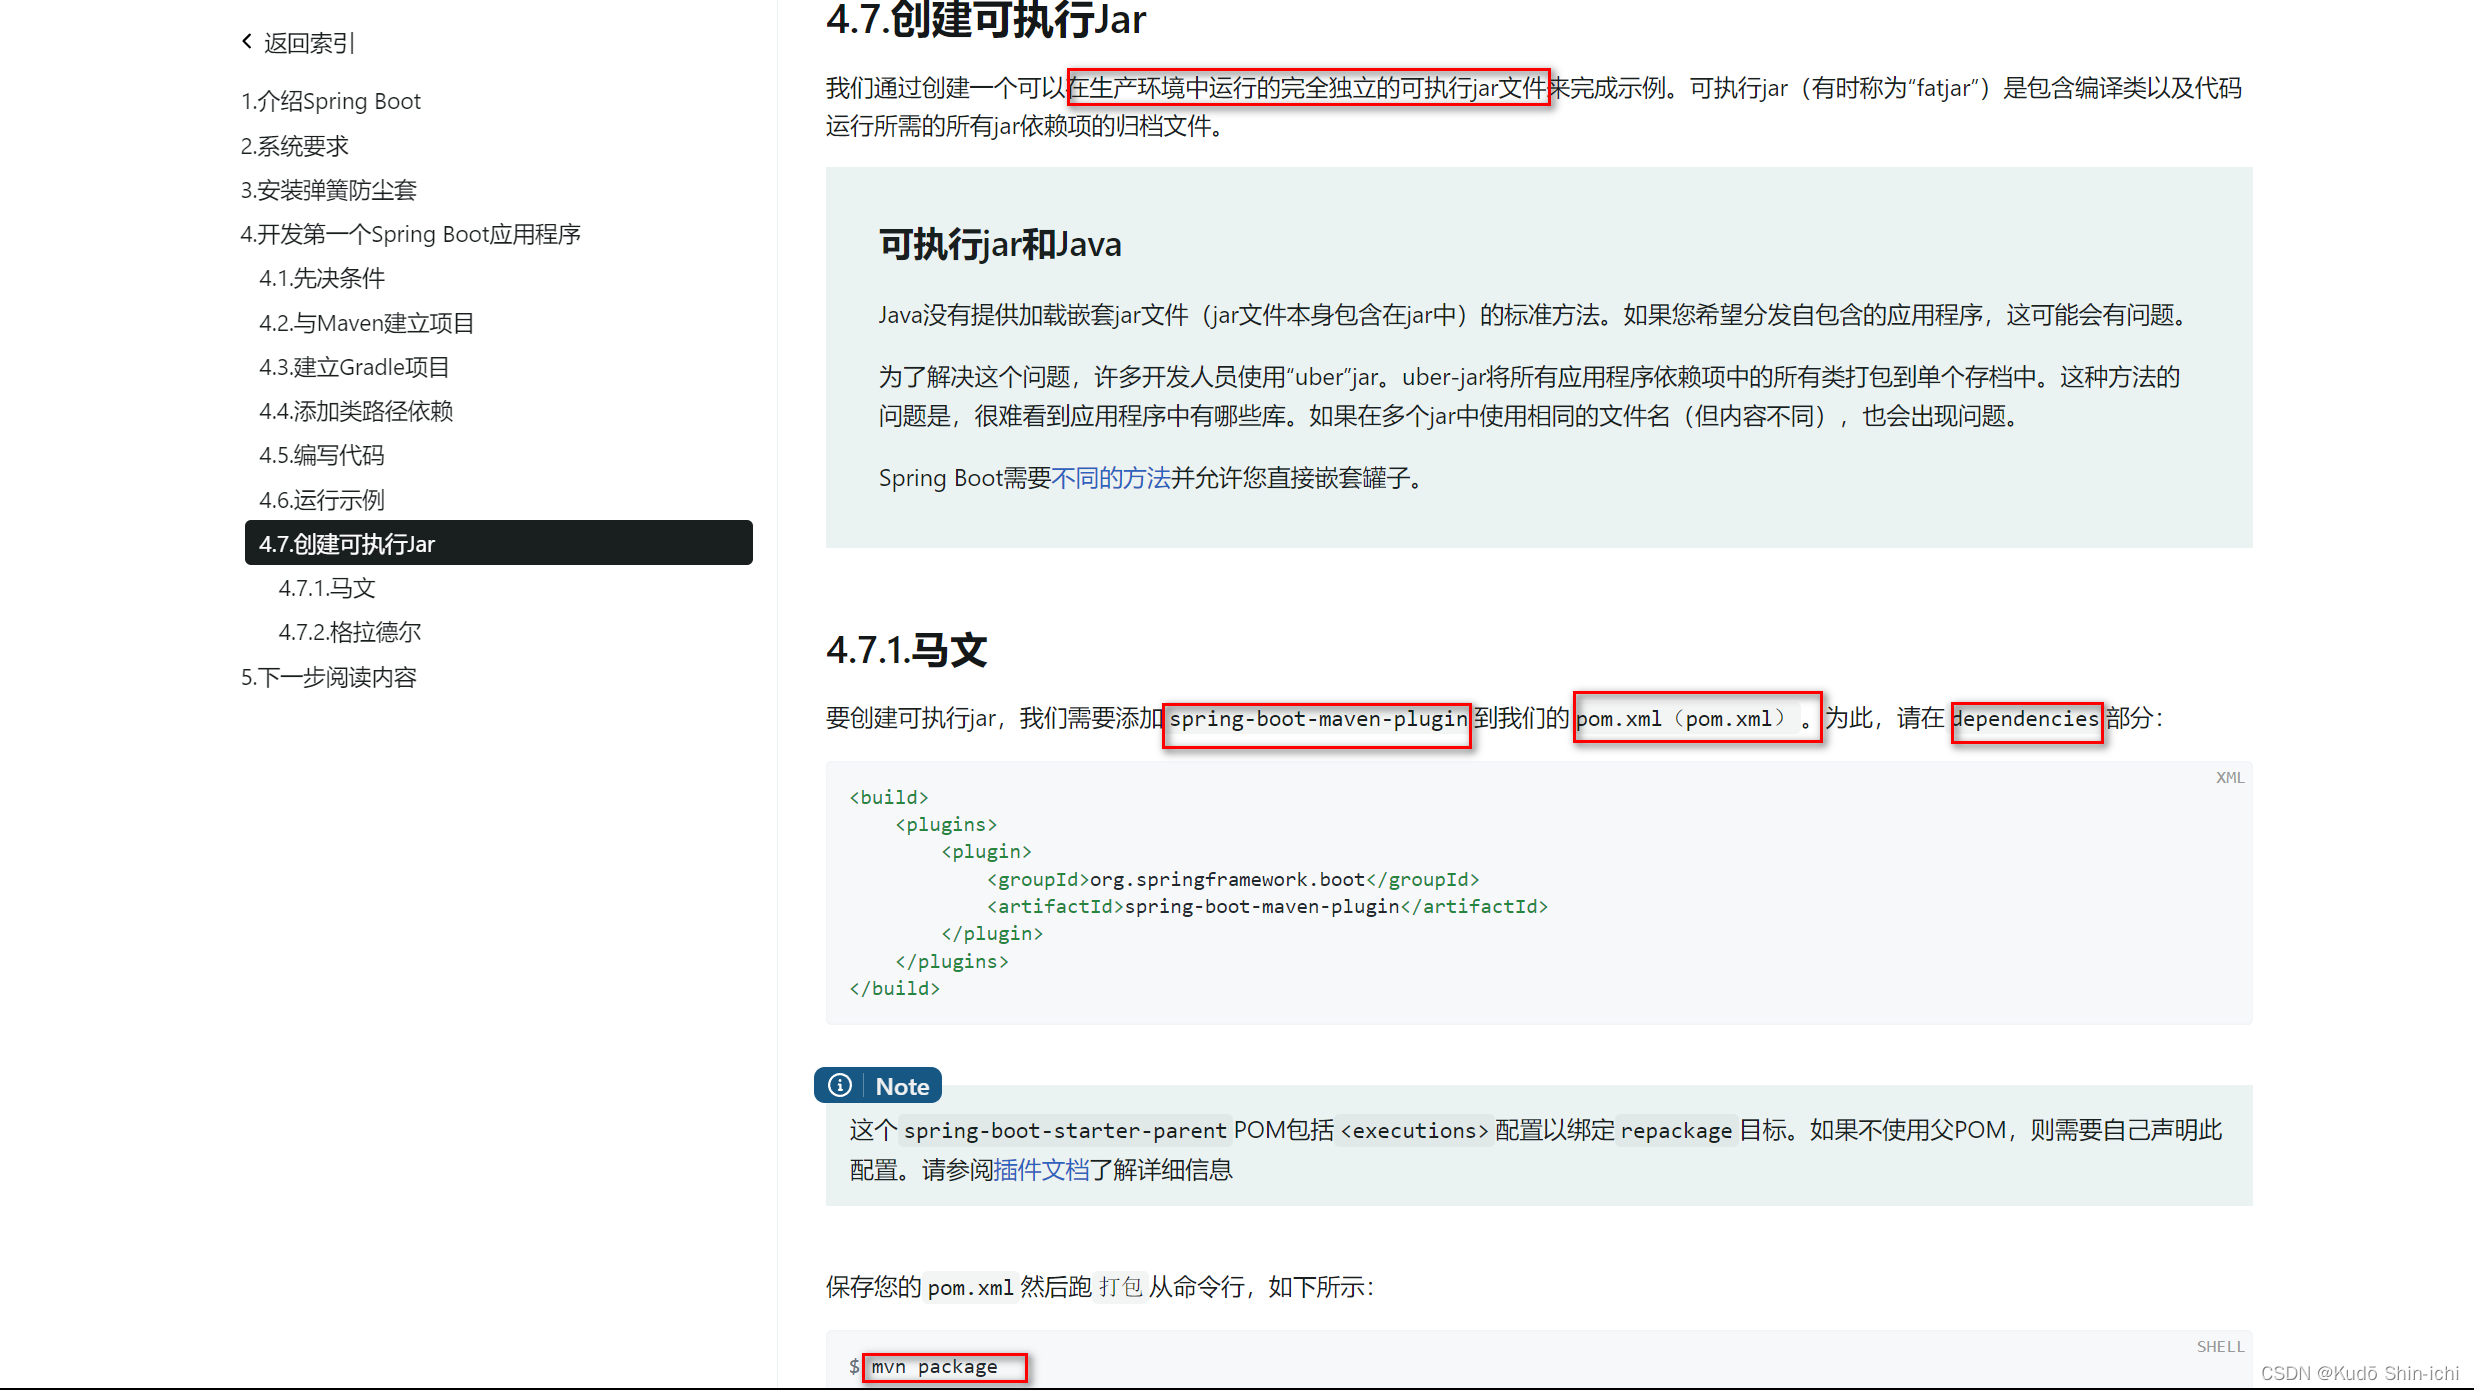Follow the 不同的方法 hyperlink
The image size is (2474, 1390).
[x=1111, y=478]
